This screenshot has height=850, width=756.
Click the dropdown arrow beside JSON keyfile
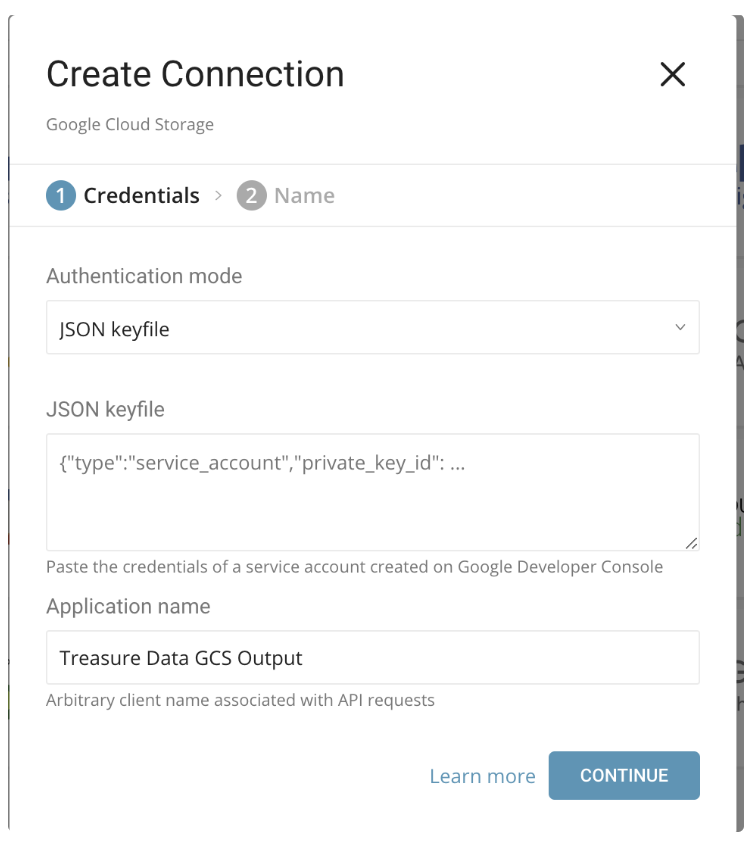tap(680, 328)
